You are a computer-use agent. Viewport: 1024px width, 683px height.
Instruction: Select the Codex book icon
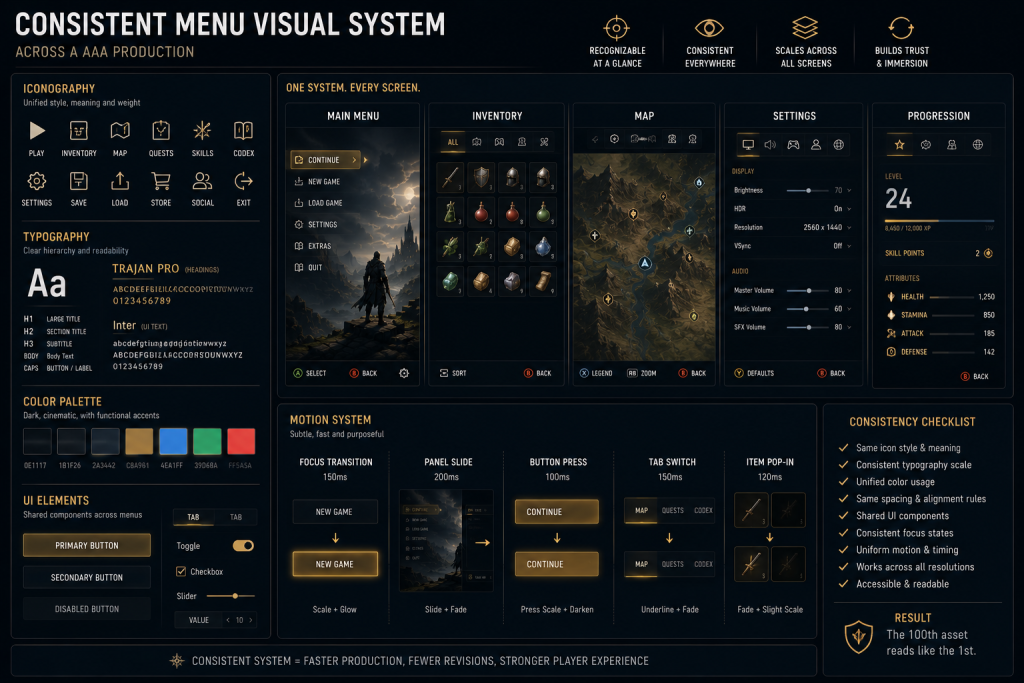pos(244,131)
